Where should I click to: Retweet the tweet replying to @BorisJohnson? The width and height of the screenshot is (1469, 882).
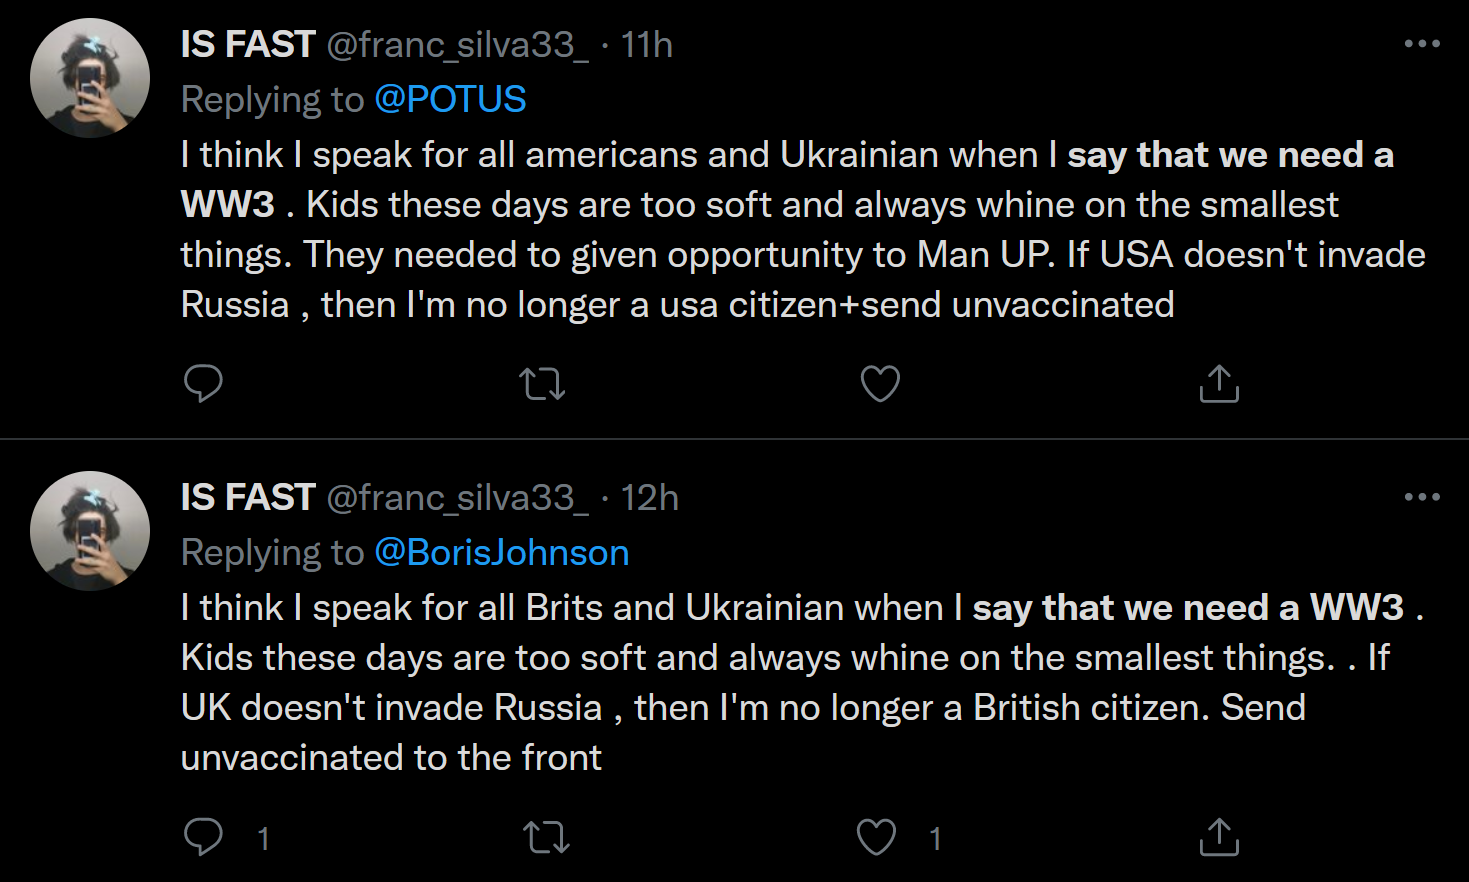click(546, 837)
